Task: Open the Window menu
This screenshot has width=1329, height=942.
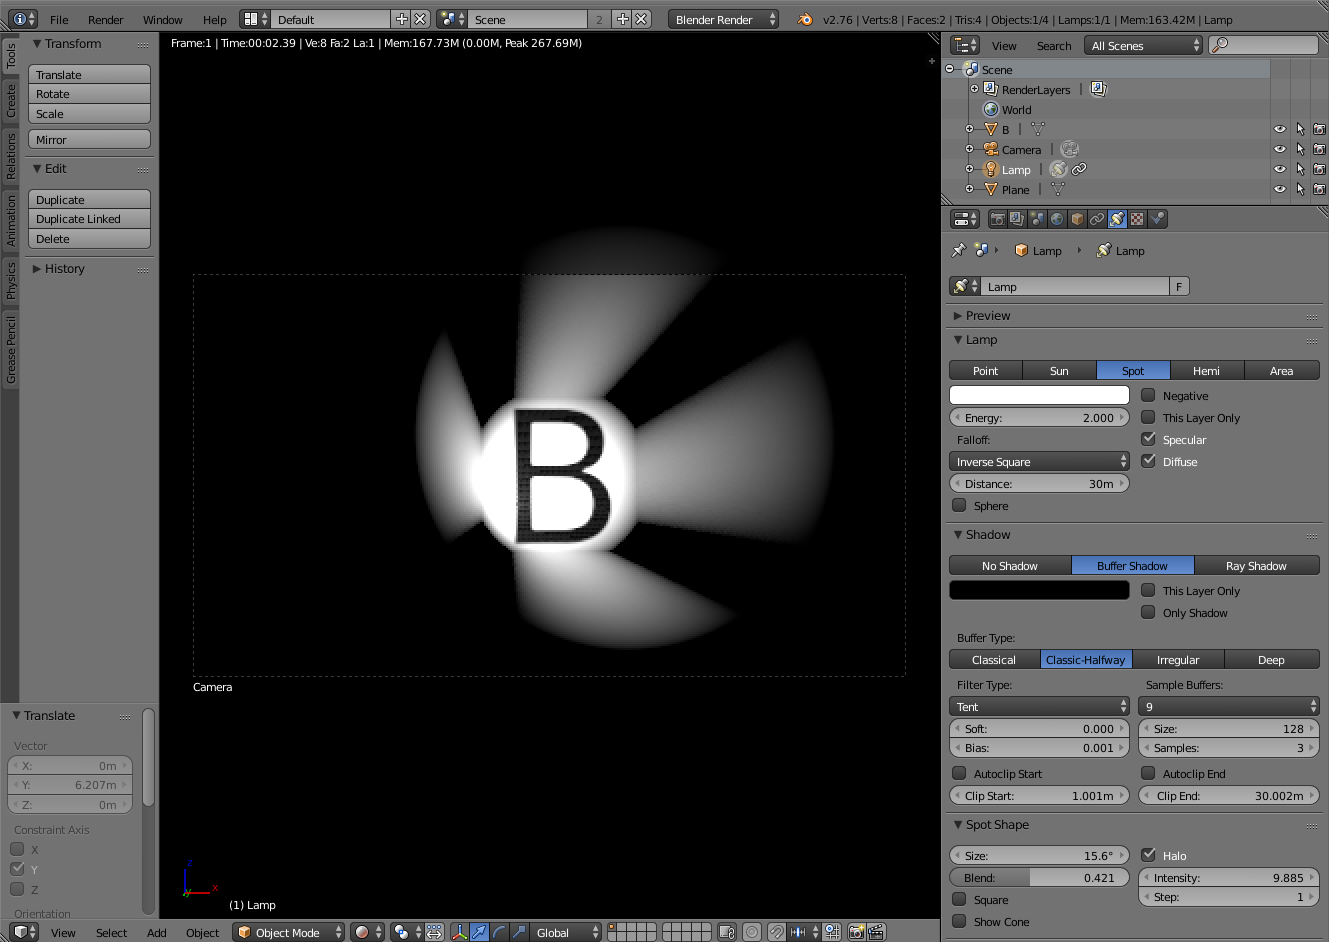Action: tap(162, 19)
